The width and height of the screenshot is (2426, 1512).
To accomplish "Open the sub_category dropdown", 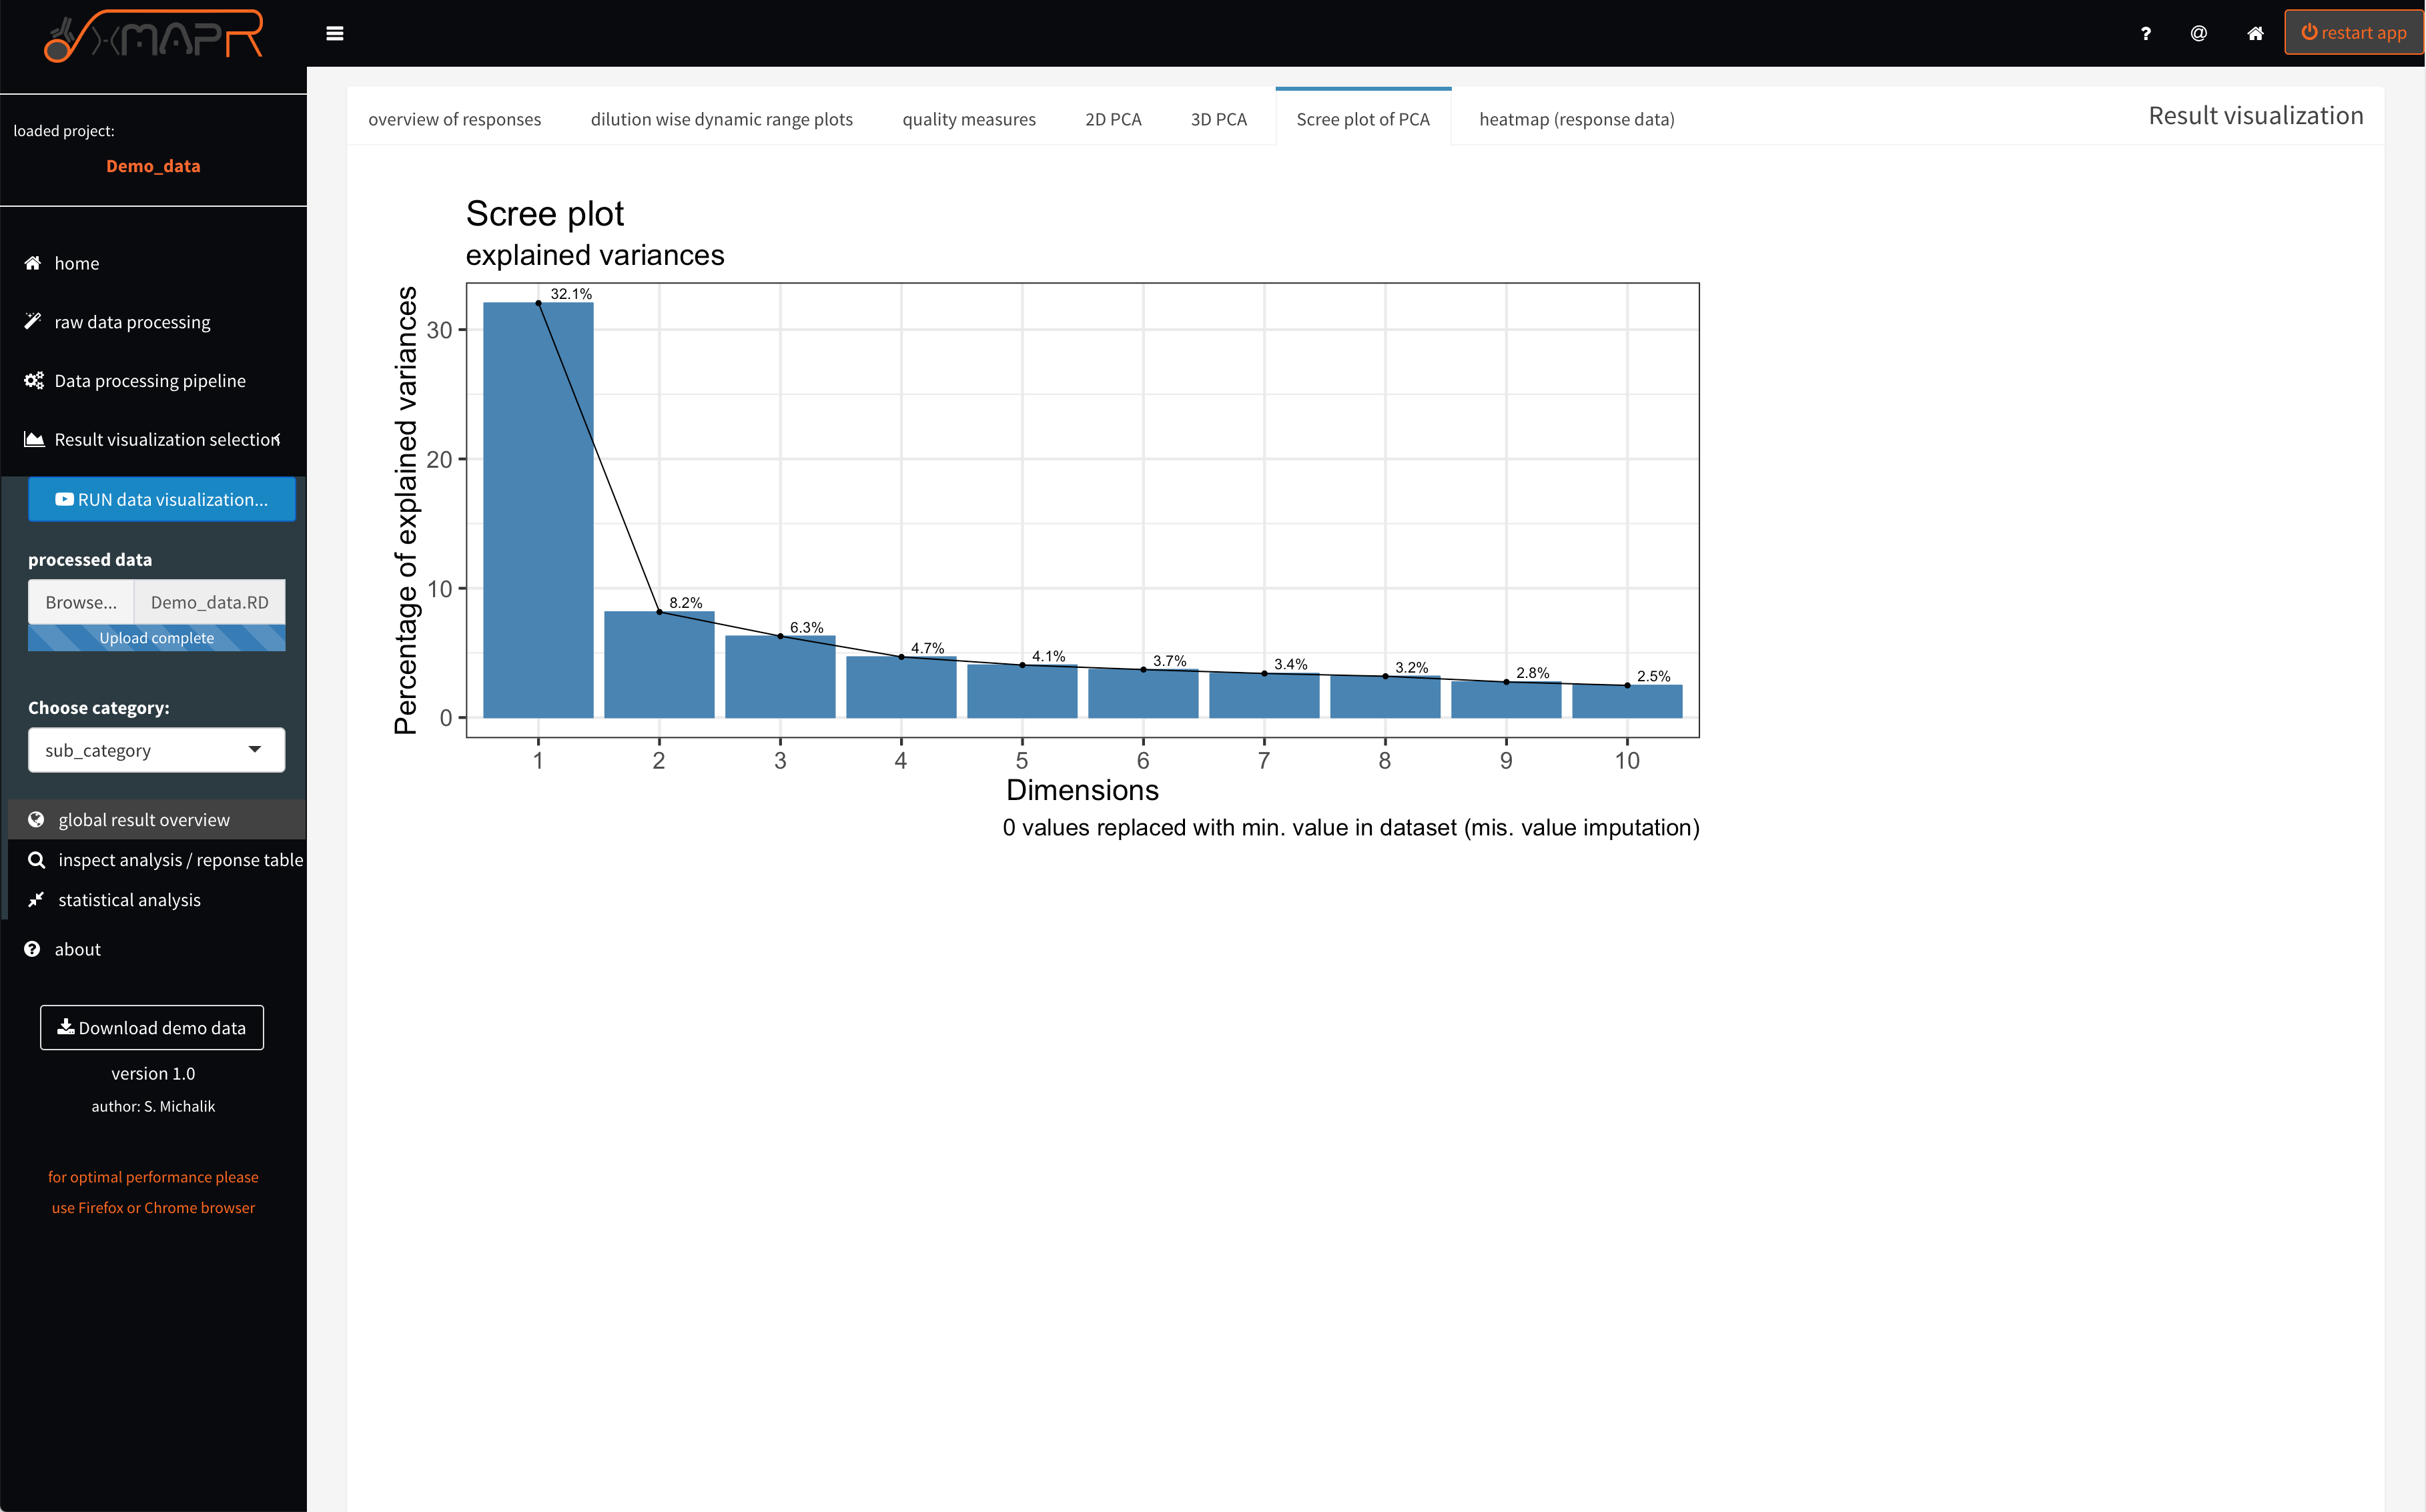I will 156,749.
